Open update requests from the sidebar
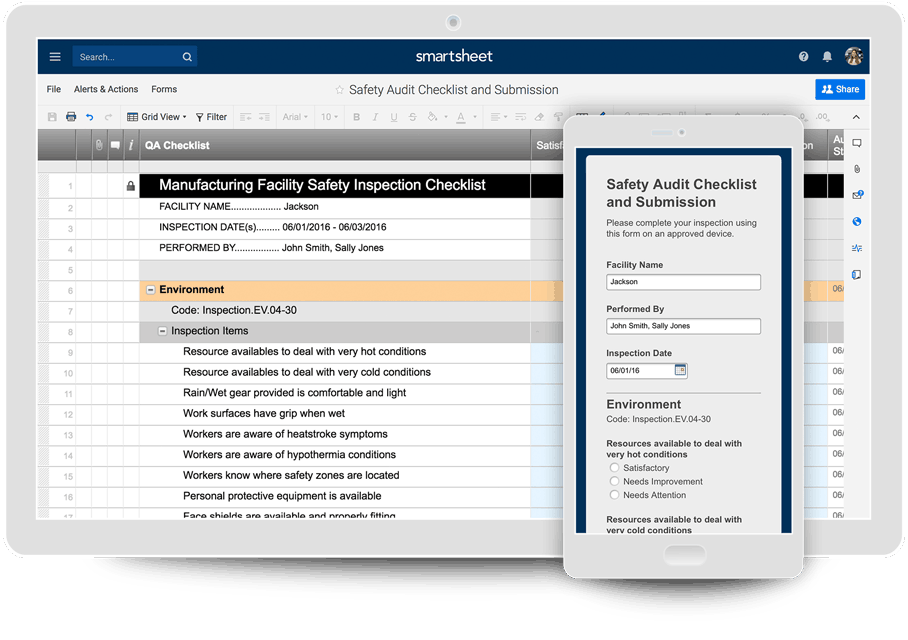This screenshot has height=640, width=908. (x=857, y=194)
